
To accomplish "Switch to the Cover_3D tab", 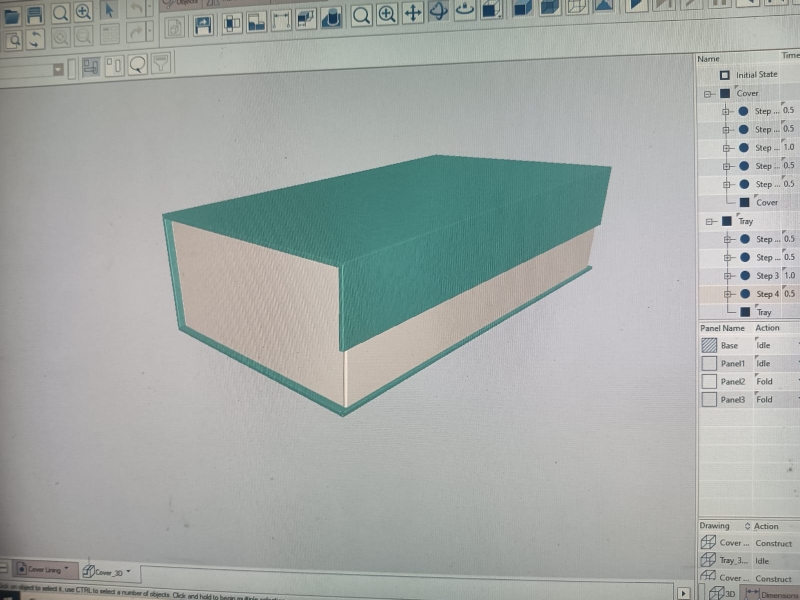I will tap(104, 572).
